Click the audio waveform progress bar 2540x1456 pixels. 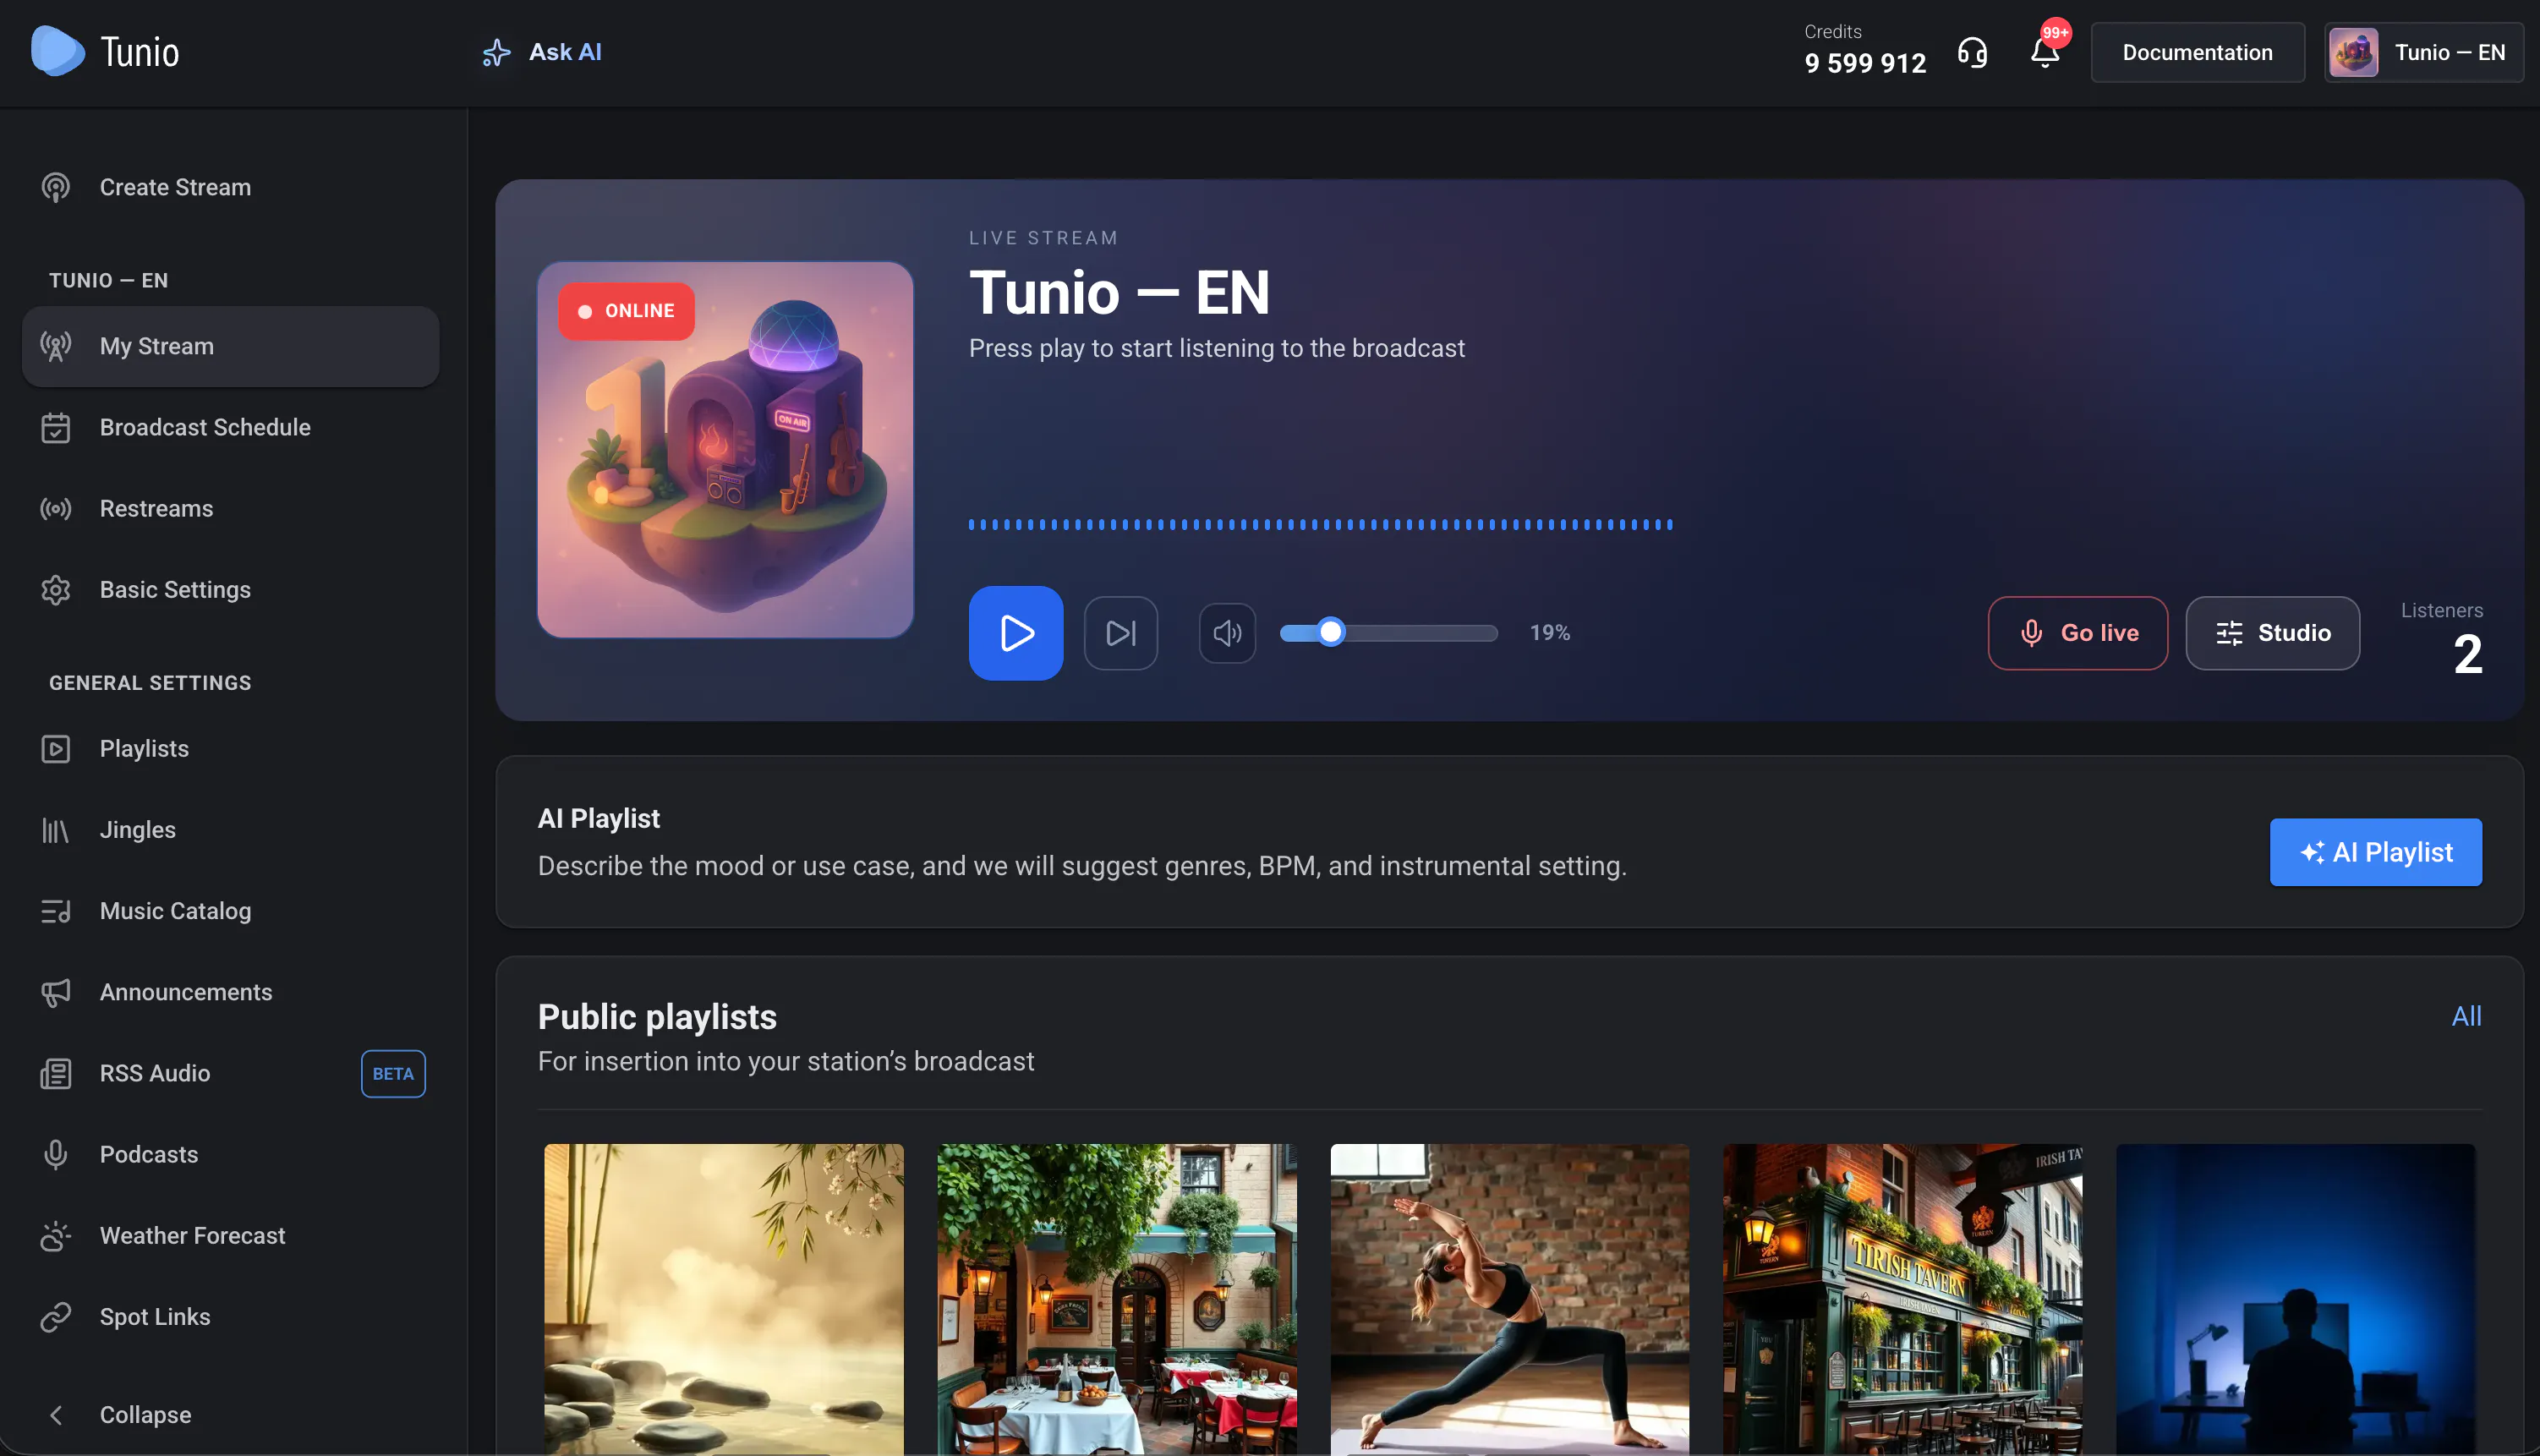1320,524
